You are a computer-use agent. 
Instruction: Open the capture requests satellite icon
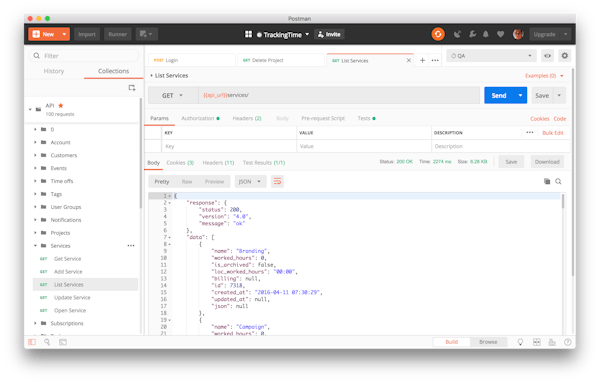coord(457,34)
